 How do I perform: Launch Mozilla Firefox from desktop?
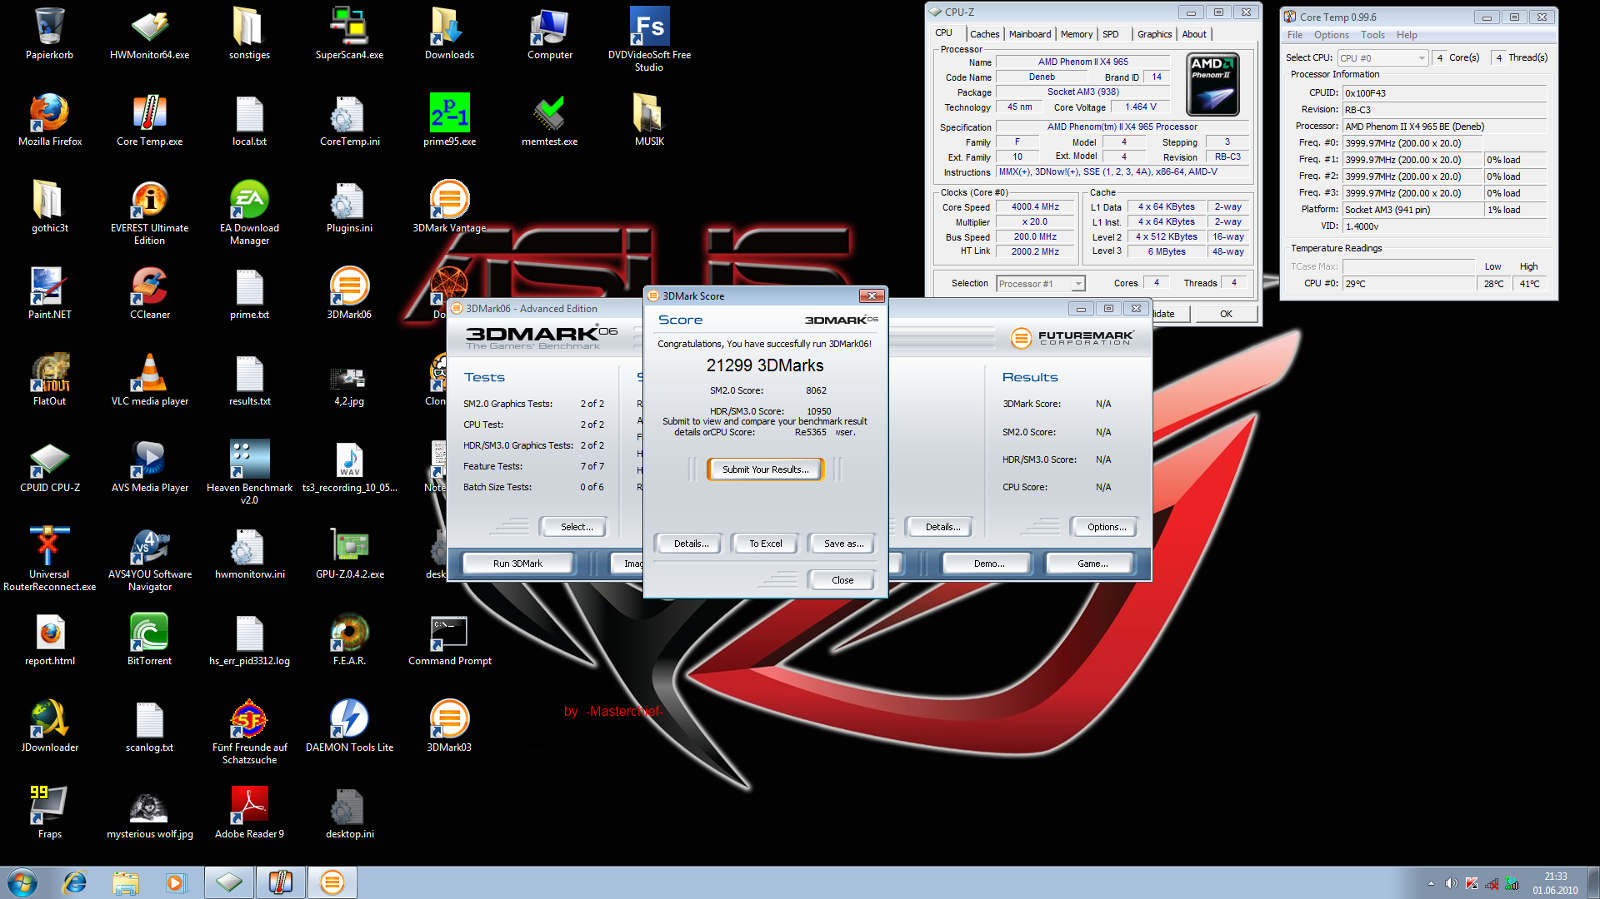49,120
